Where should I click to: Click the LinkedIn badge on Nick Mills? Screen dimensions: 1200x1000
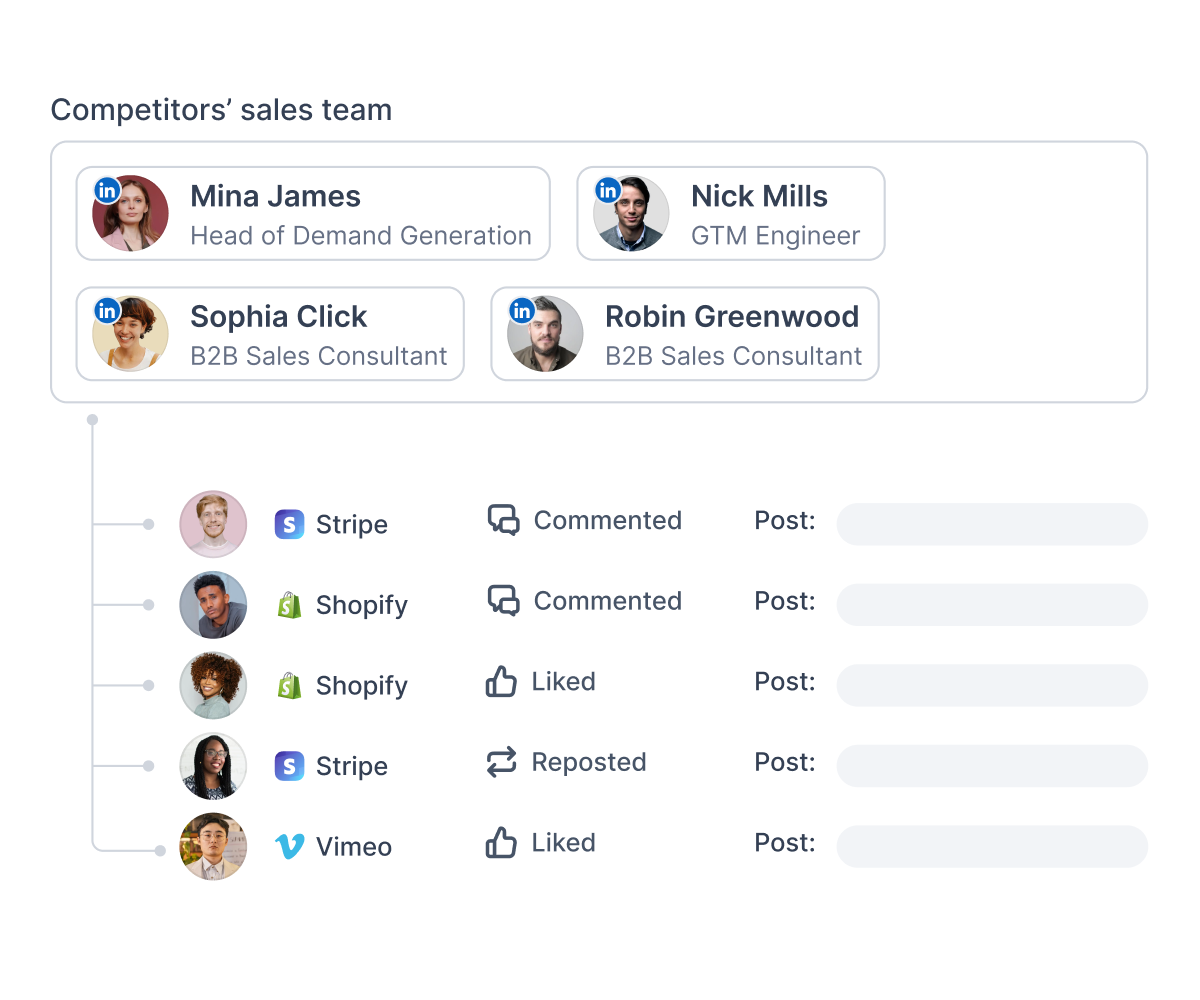coord(608,191)
